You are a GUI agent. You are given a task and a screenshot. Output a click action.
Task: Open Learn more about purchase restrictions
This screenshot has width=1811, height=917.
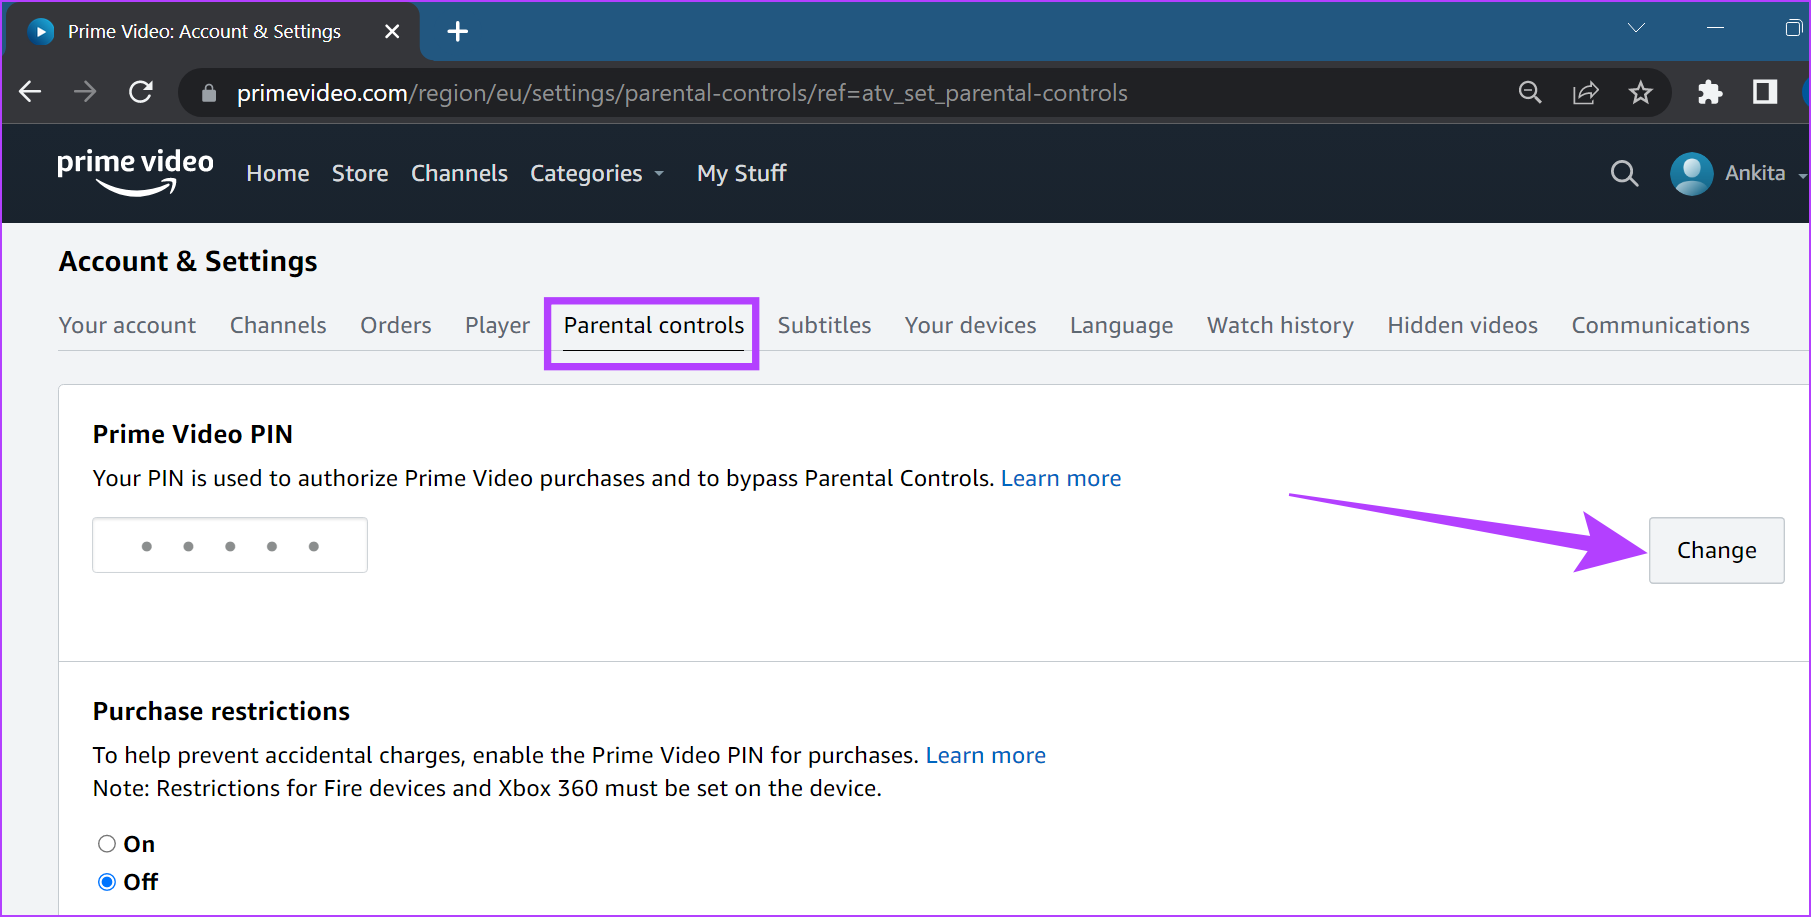pos(985,756)
